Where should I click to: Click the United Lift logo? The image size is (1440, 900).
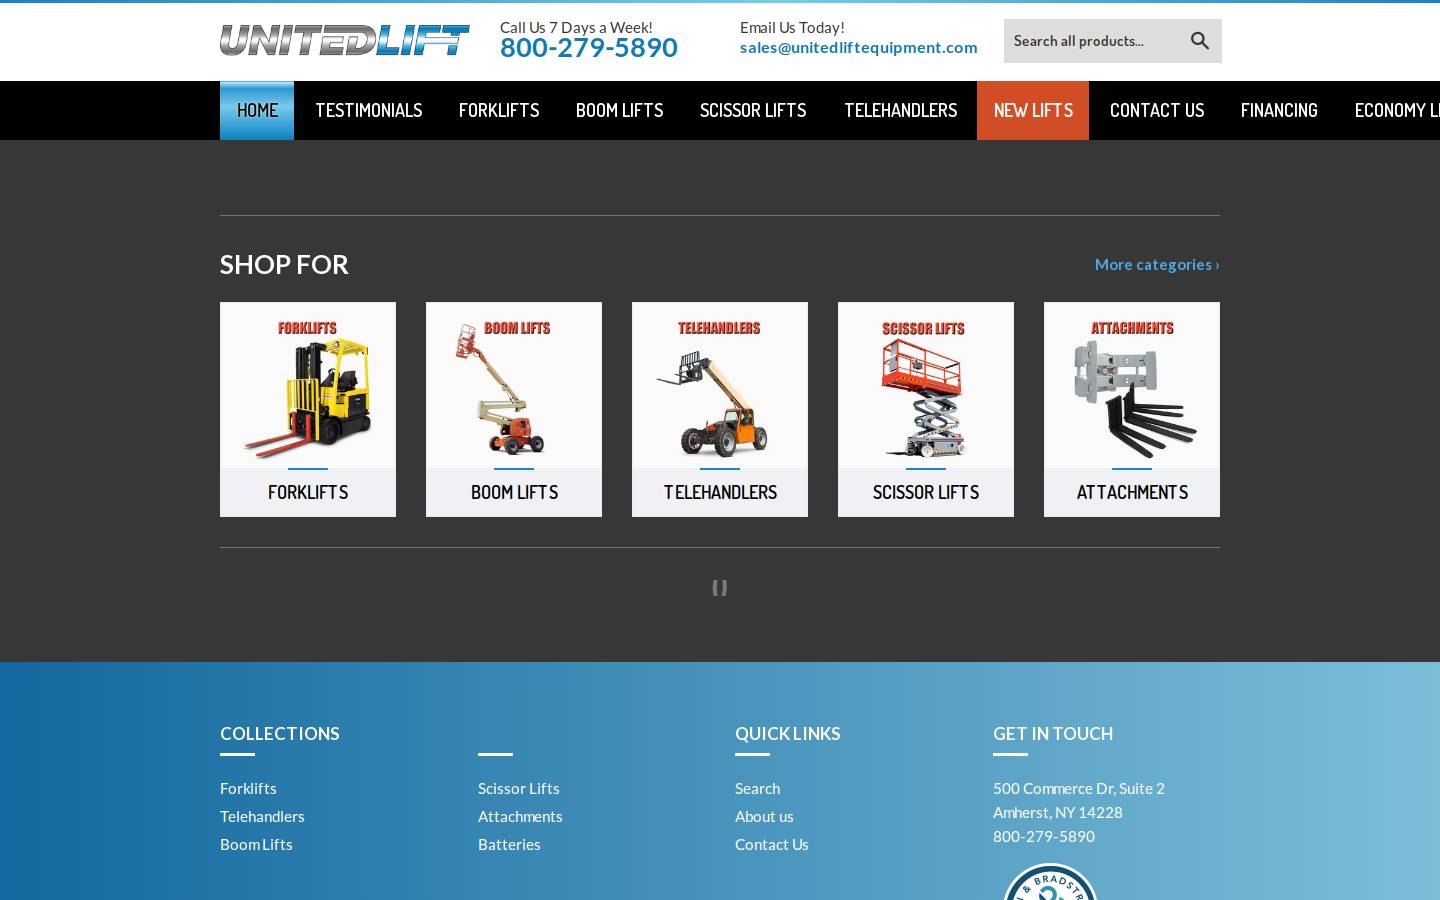(x=345, y=40)
